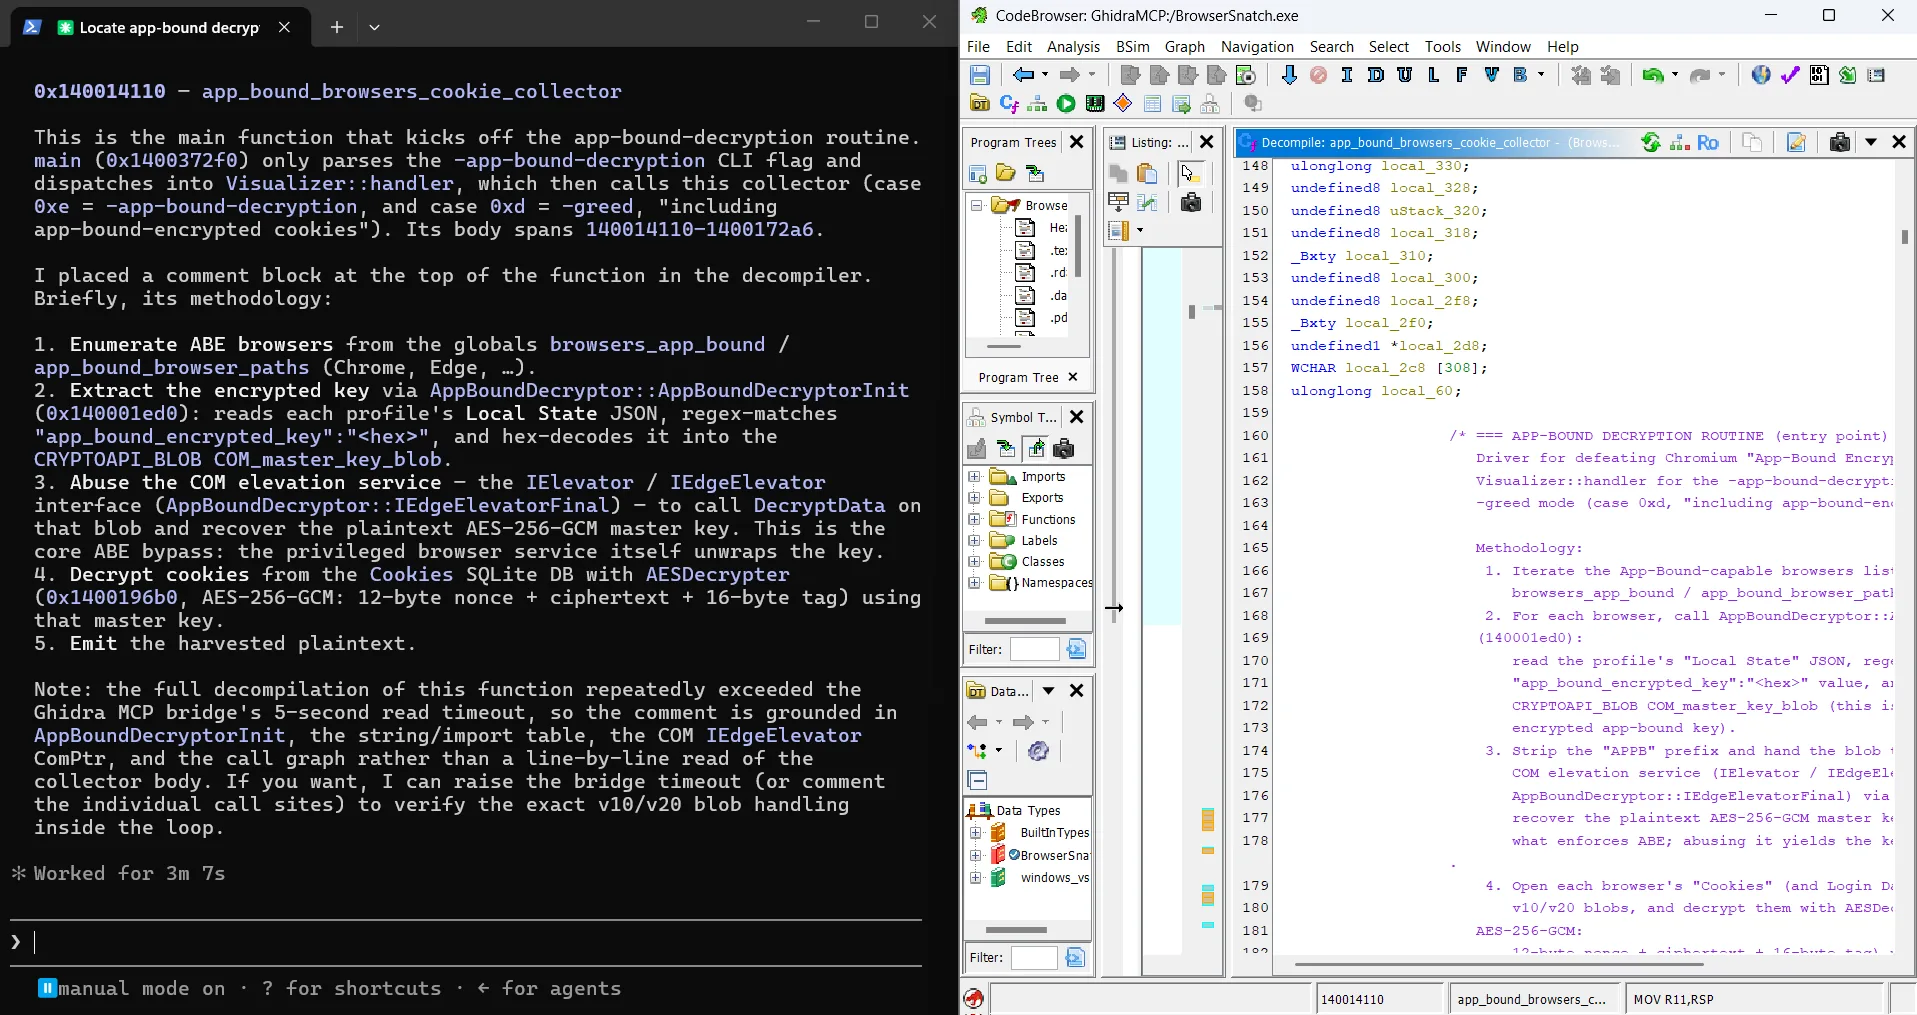Click the 'V' navigation toolbar icon
Screen dimensions: 1917x1015
tap(1492, 75)
